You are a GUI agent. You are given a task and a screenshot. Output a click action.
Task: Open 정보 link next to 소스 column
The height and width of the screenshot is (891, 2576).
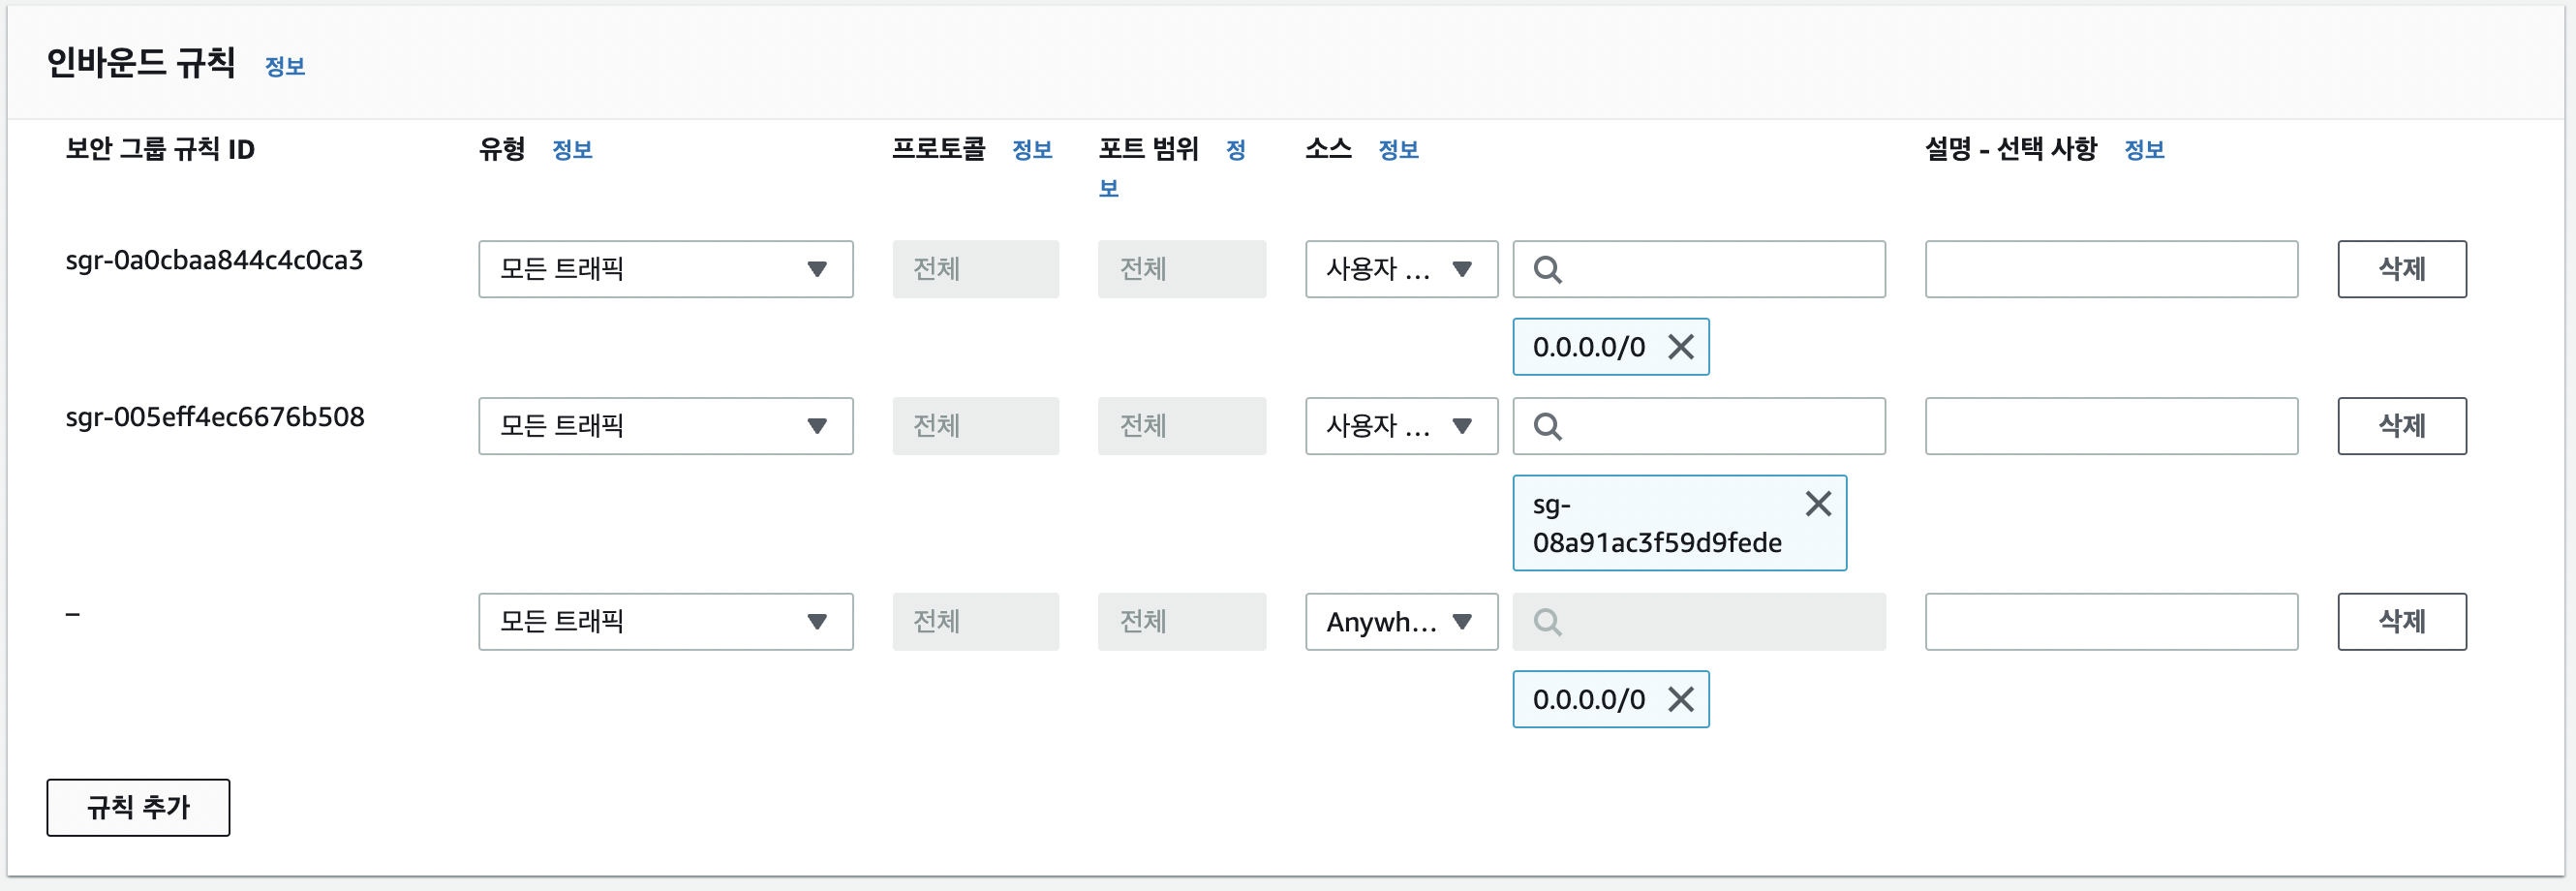pyautogui.click(x=1398, y=150)
